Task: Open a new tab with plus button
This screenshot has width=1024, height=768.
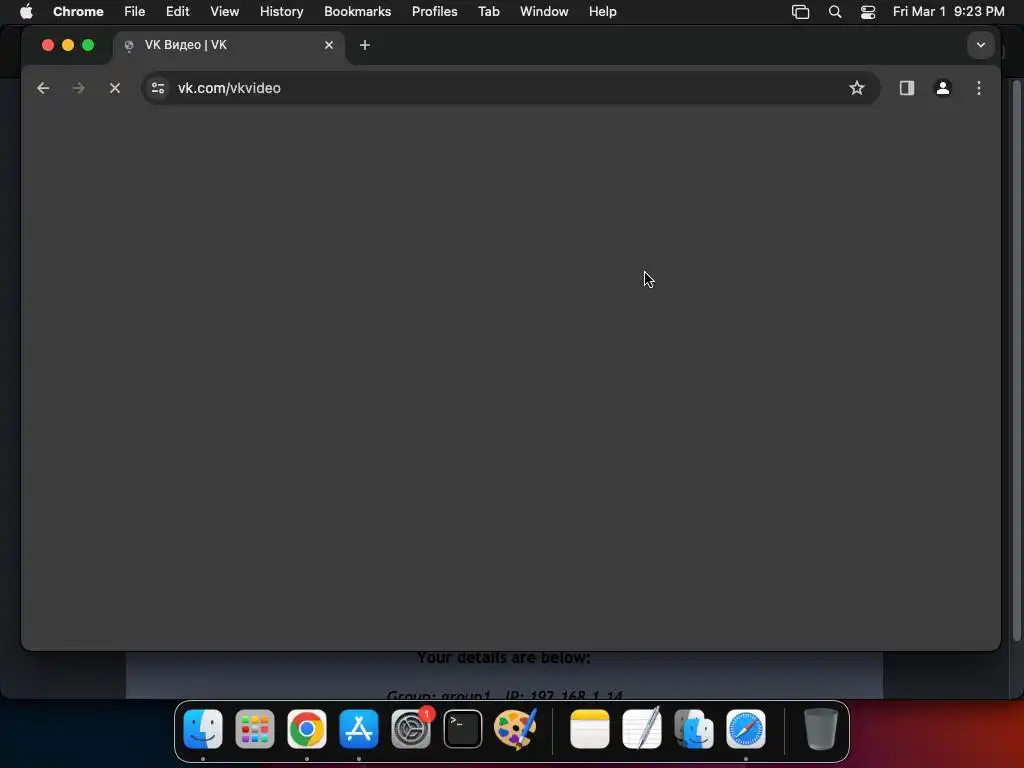Action: coord(365,45)
